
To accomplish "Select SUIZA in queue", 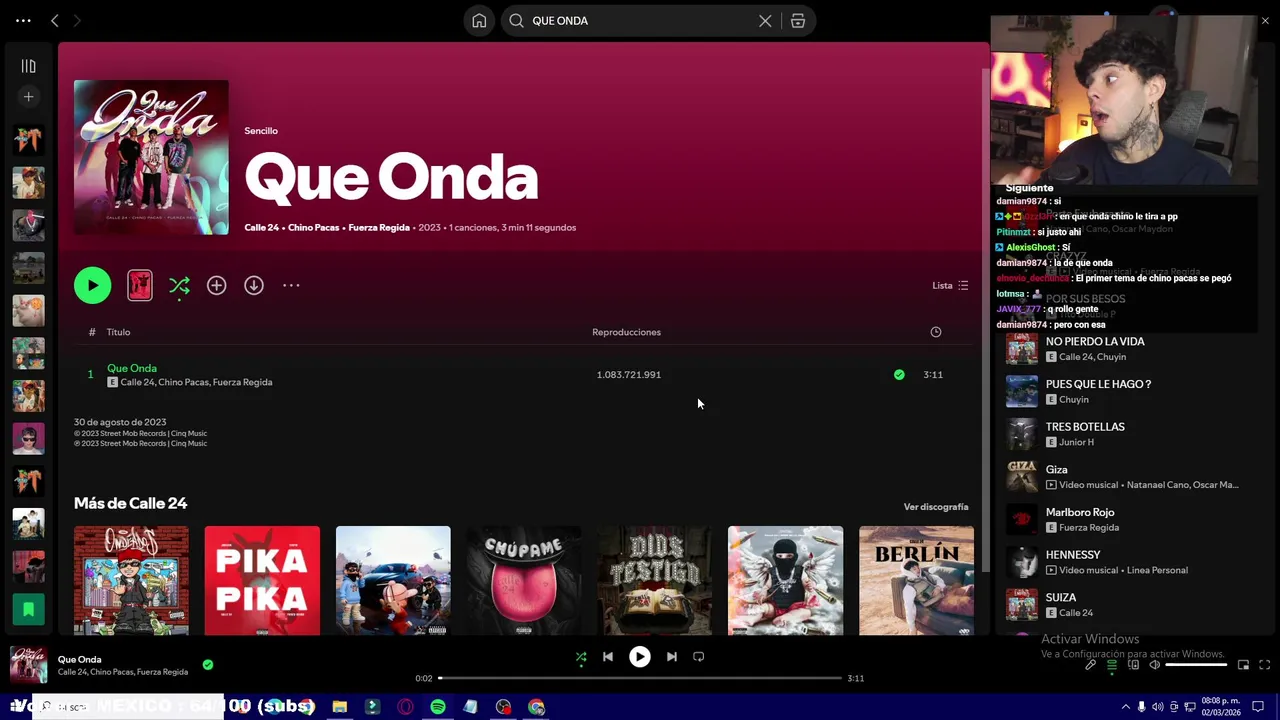I will pyautogui.click(x=1061, y=598).
